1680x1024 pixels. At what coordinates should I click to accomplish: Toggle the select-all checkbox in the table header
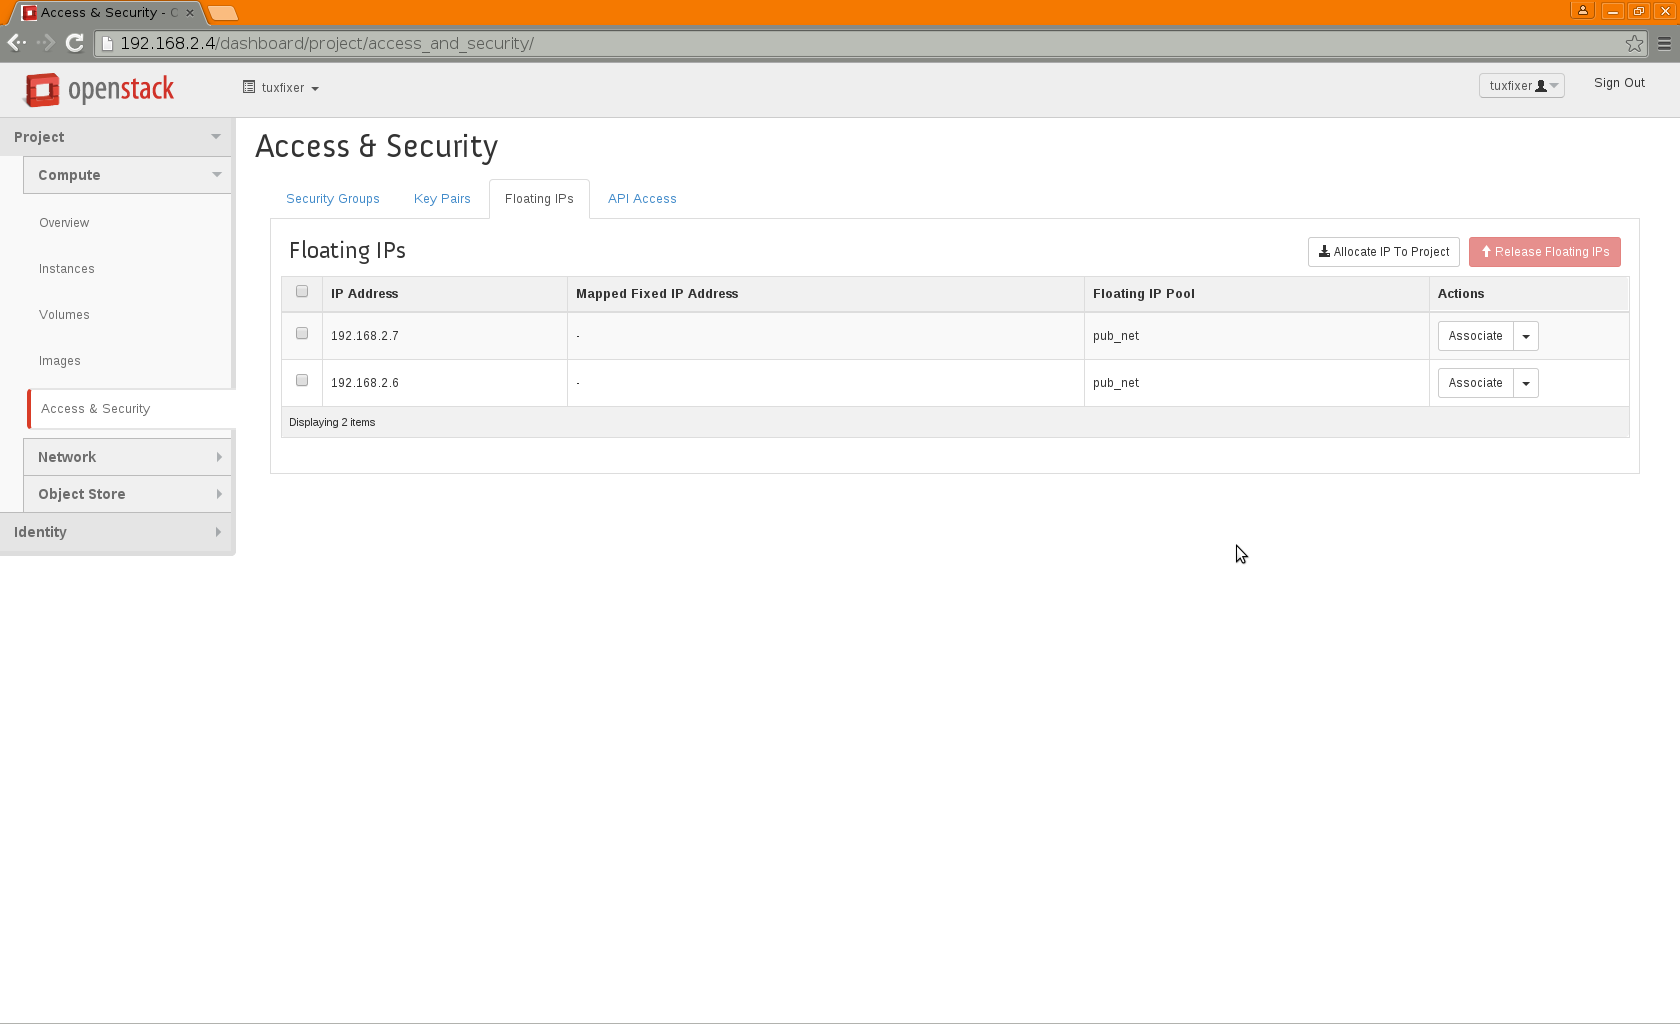click(302, 292)
